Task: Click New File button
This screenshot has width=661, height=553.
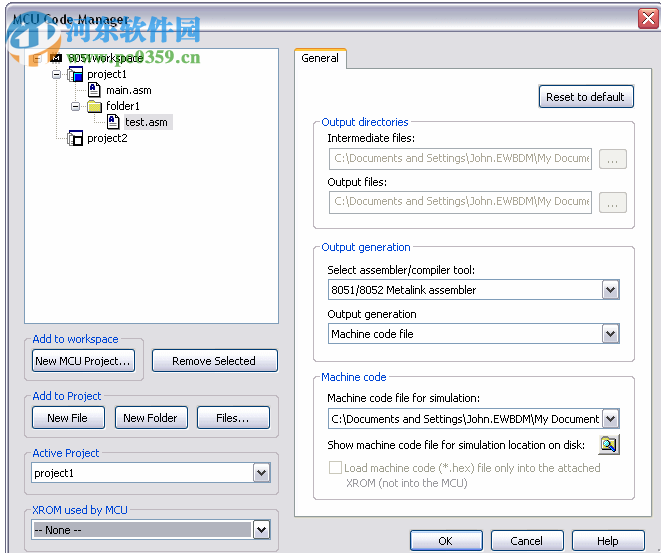Action: coord(68,418)
